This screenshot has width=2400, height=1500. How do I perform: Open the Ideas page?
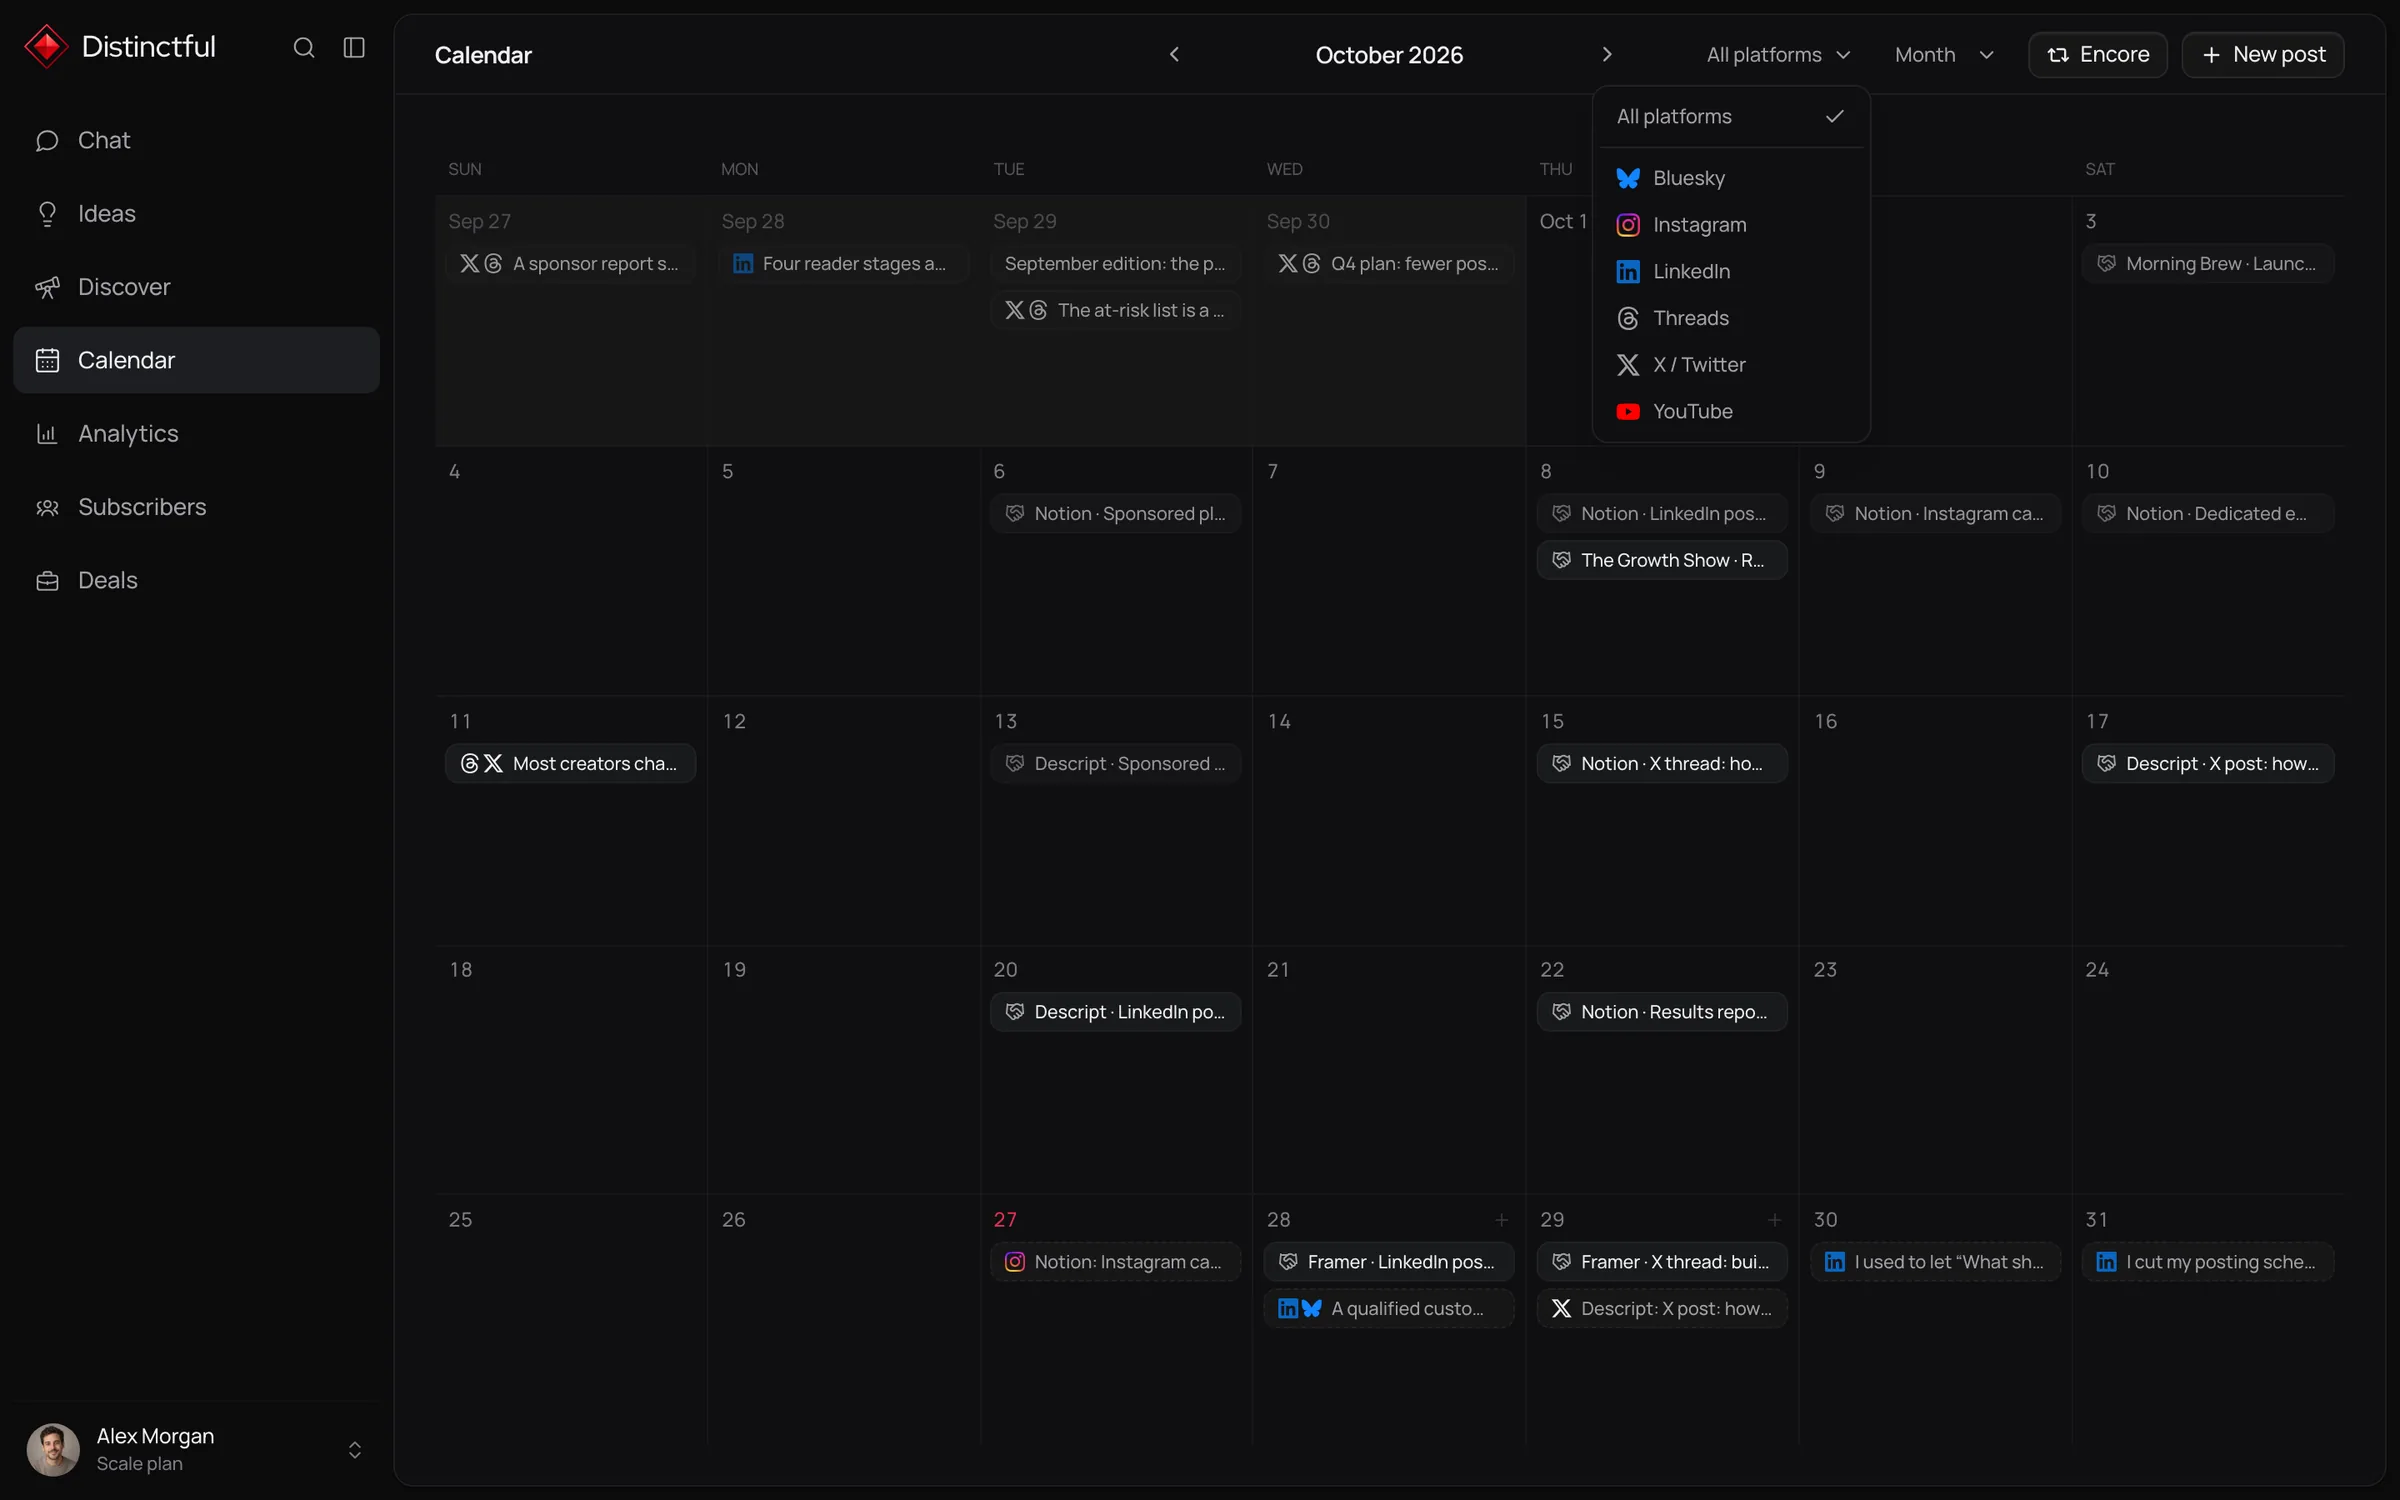197,213
